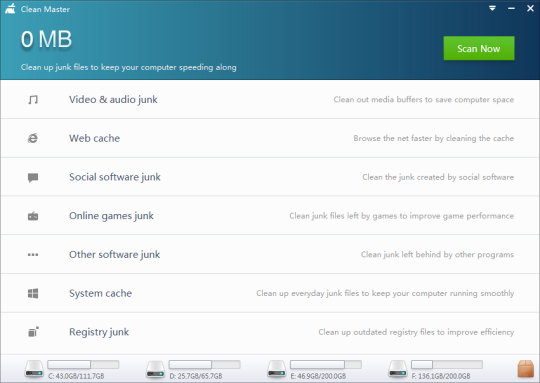Click the Clean Master title text
Screen dimensions: 540x383
click(x=45, y=9)
